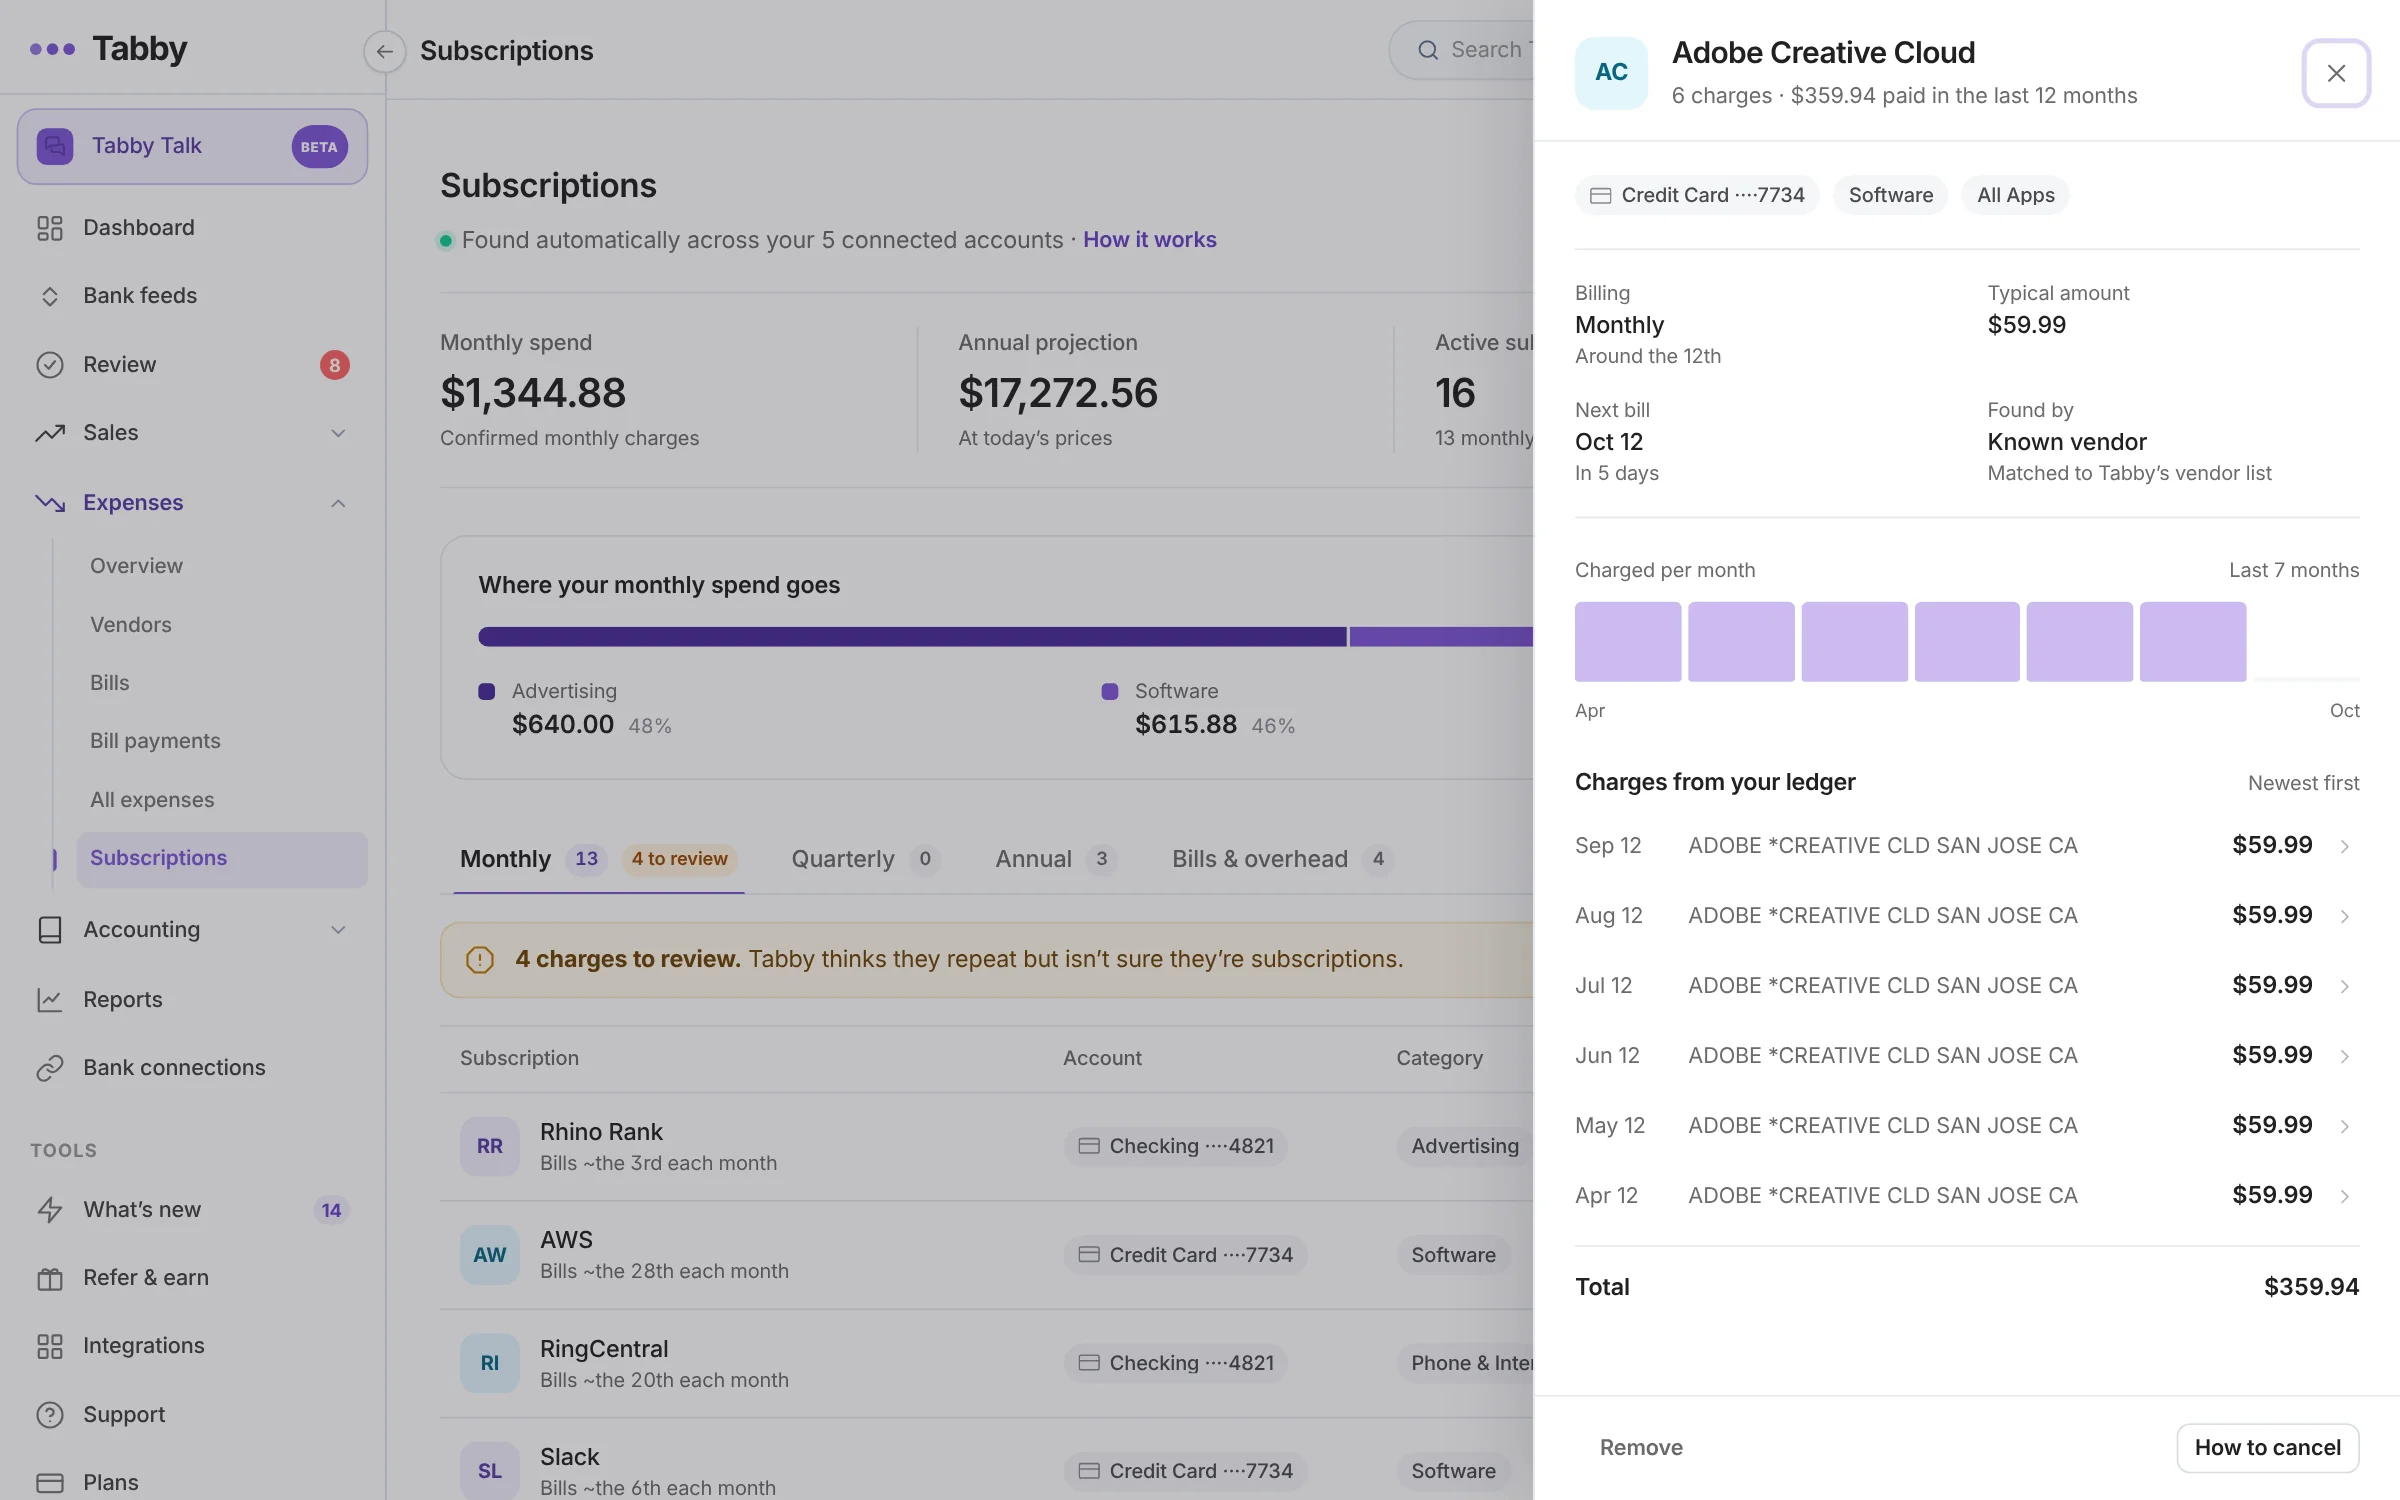Close the Adobe Creative Cloud panel
Viewport: 2400px width, 1500px height.
point(2336,73)
